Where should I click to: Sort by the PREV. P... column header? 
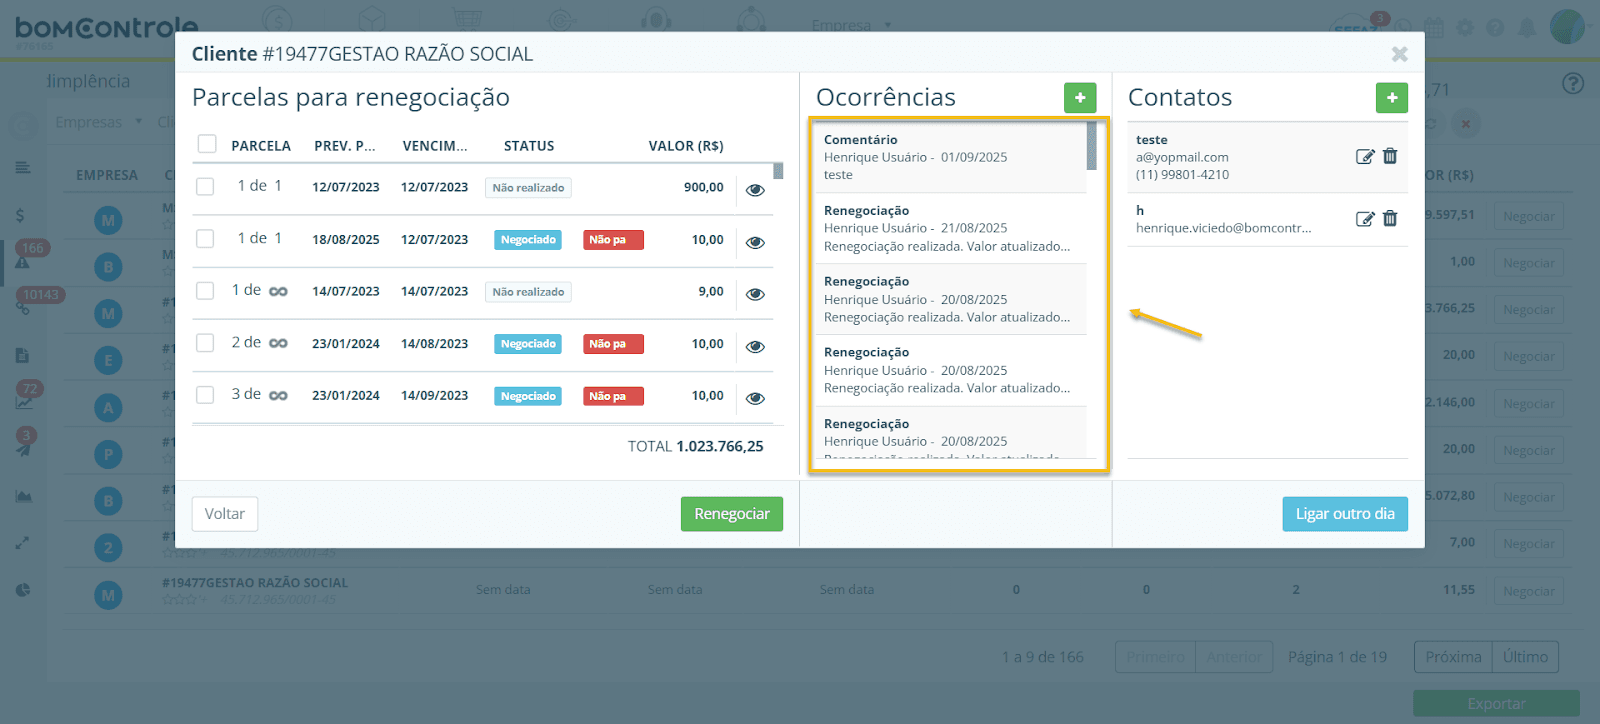(345, 146)
